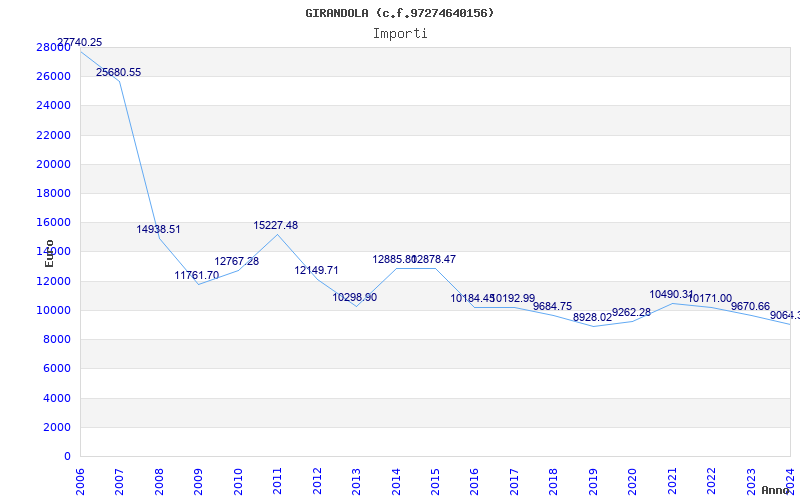Image resolution: width=800 pixels, height=500 pixels.
Task: Click the x-axis year label 2015
Action: click(x=435, y=482)
